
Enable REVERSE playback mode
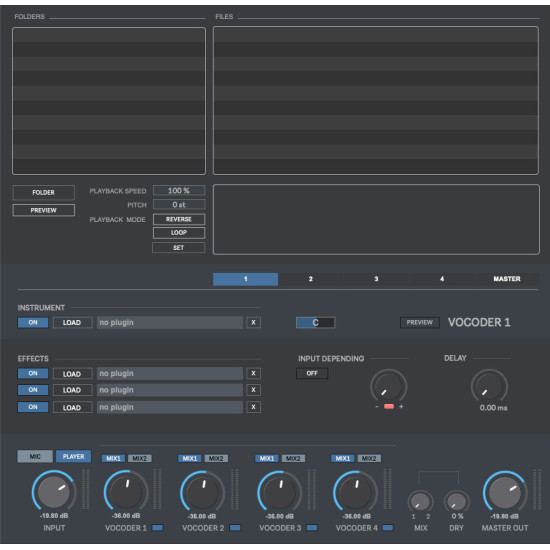[x=179, y=219]
